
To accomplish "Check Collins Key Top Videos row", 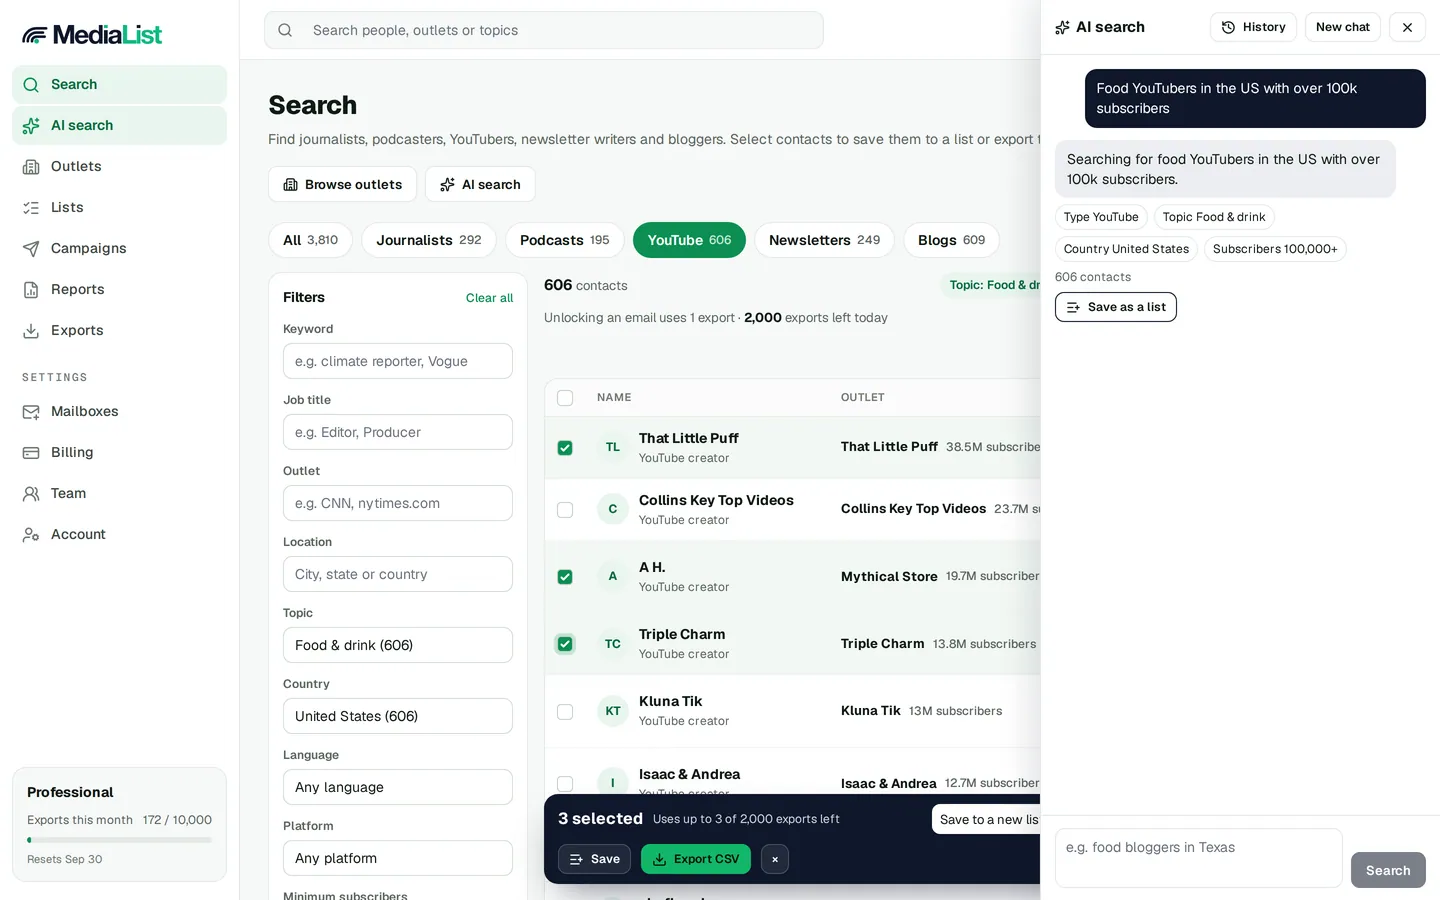I will point(565,510).
